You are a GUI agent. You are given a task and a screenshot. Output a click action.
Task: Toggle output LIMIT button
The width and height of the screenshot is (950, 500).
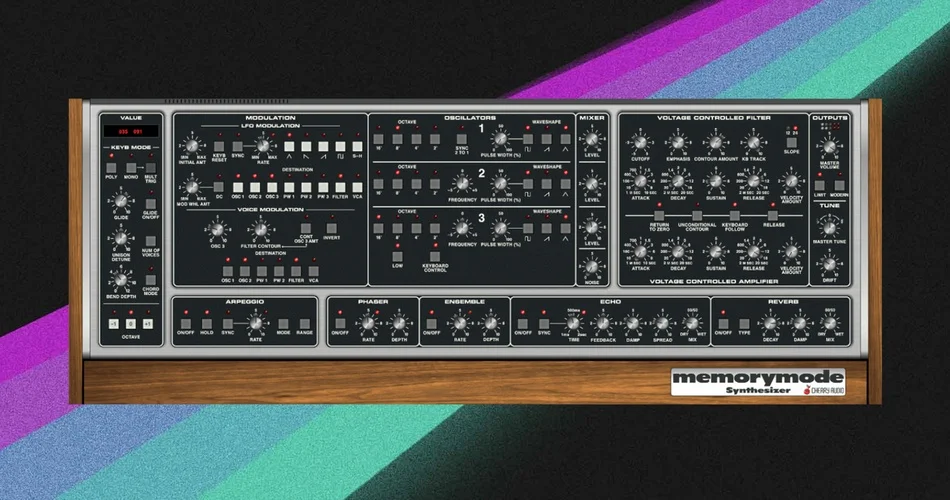coord(820,185)
